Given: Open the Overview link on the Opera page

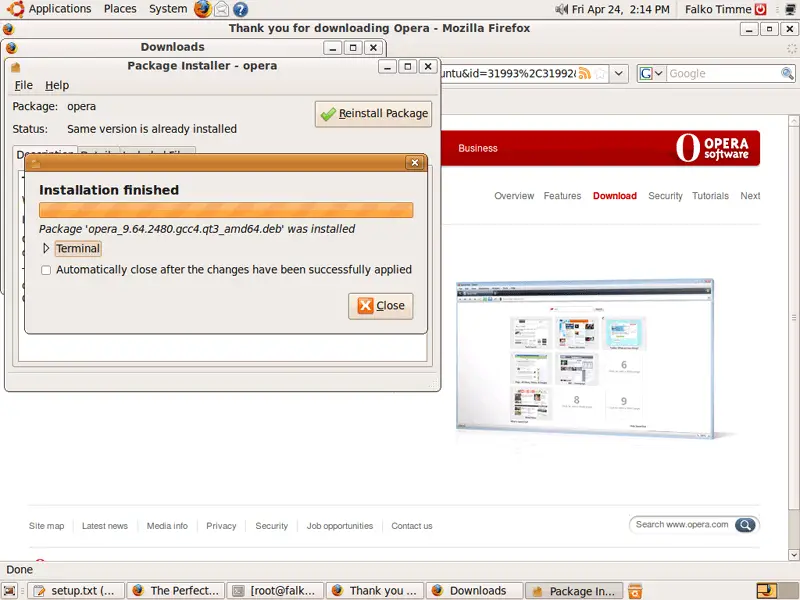Looking at the screenshot, I should (x=514, y=196).
